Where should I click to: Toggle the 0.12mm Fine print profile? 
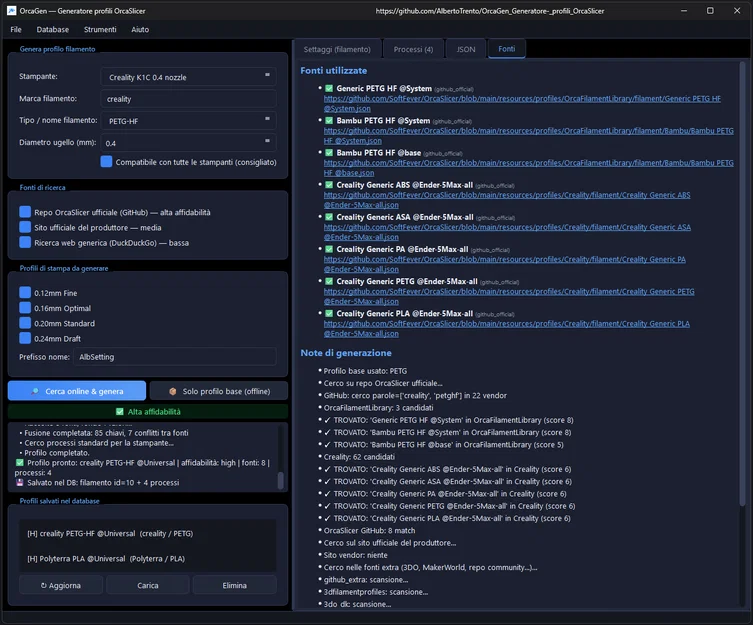click(x=25, y=293)
